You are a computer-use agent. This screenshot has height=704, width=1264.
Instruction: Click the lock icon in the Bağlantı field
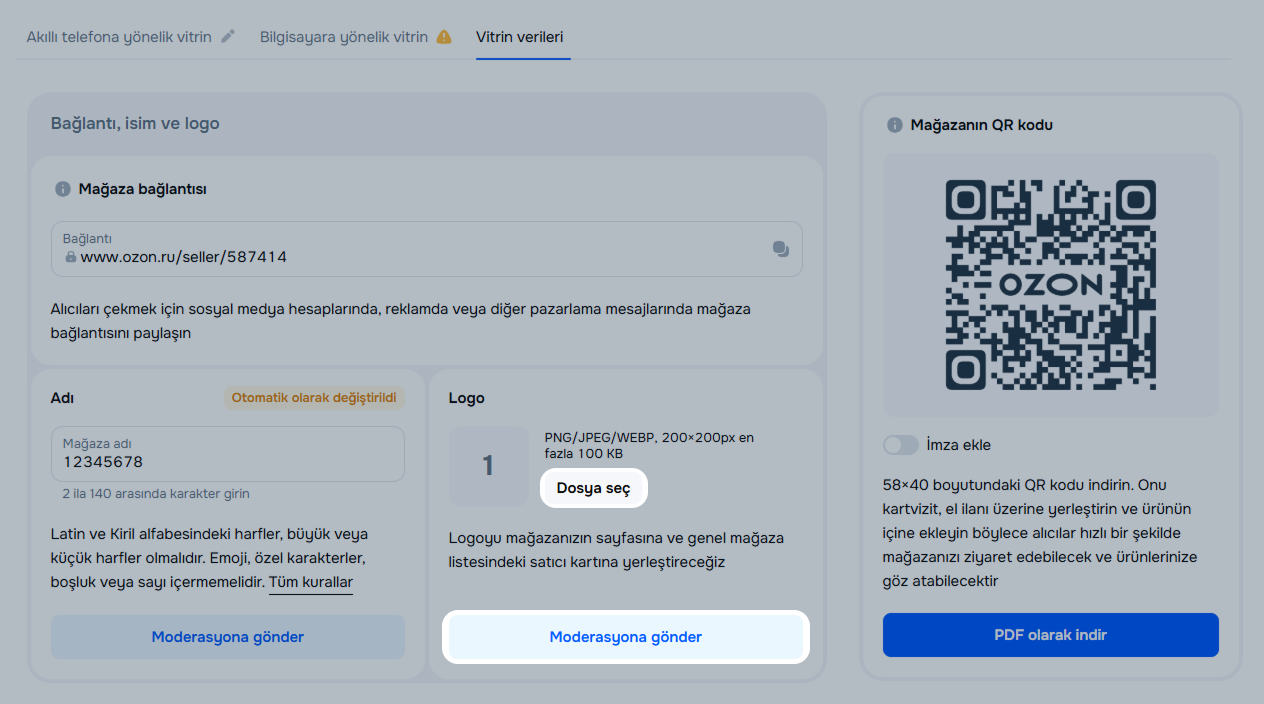(x=70, y=257)
